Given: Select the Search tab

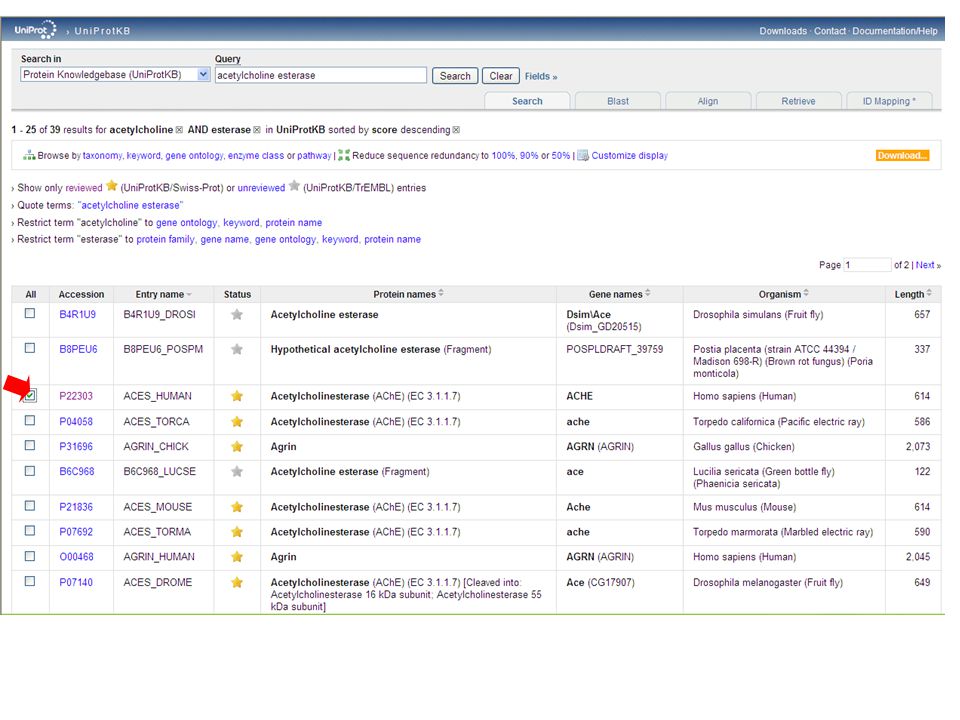Looking at the screenshot, I should [527, 101].
